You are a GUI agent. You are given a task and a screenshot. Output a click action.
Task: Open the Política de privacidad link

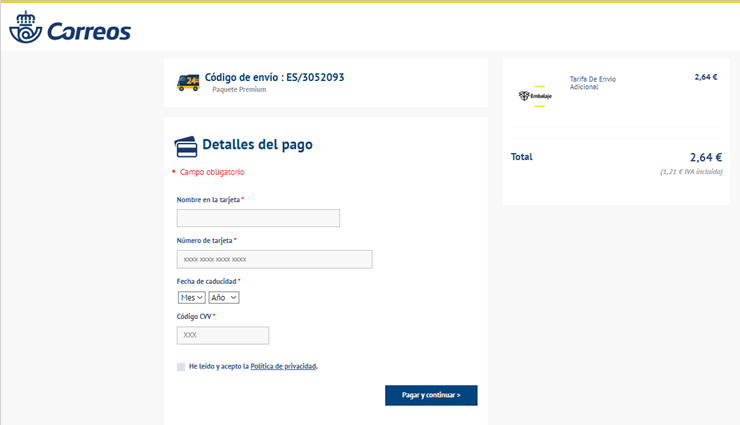click(283, 367)
